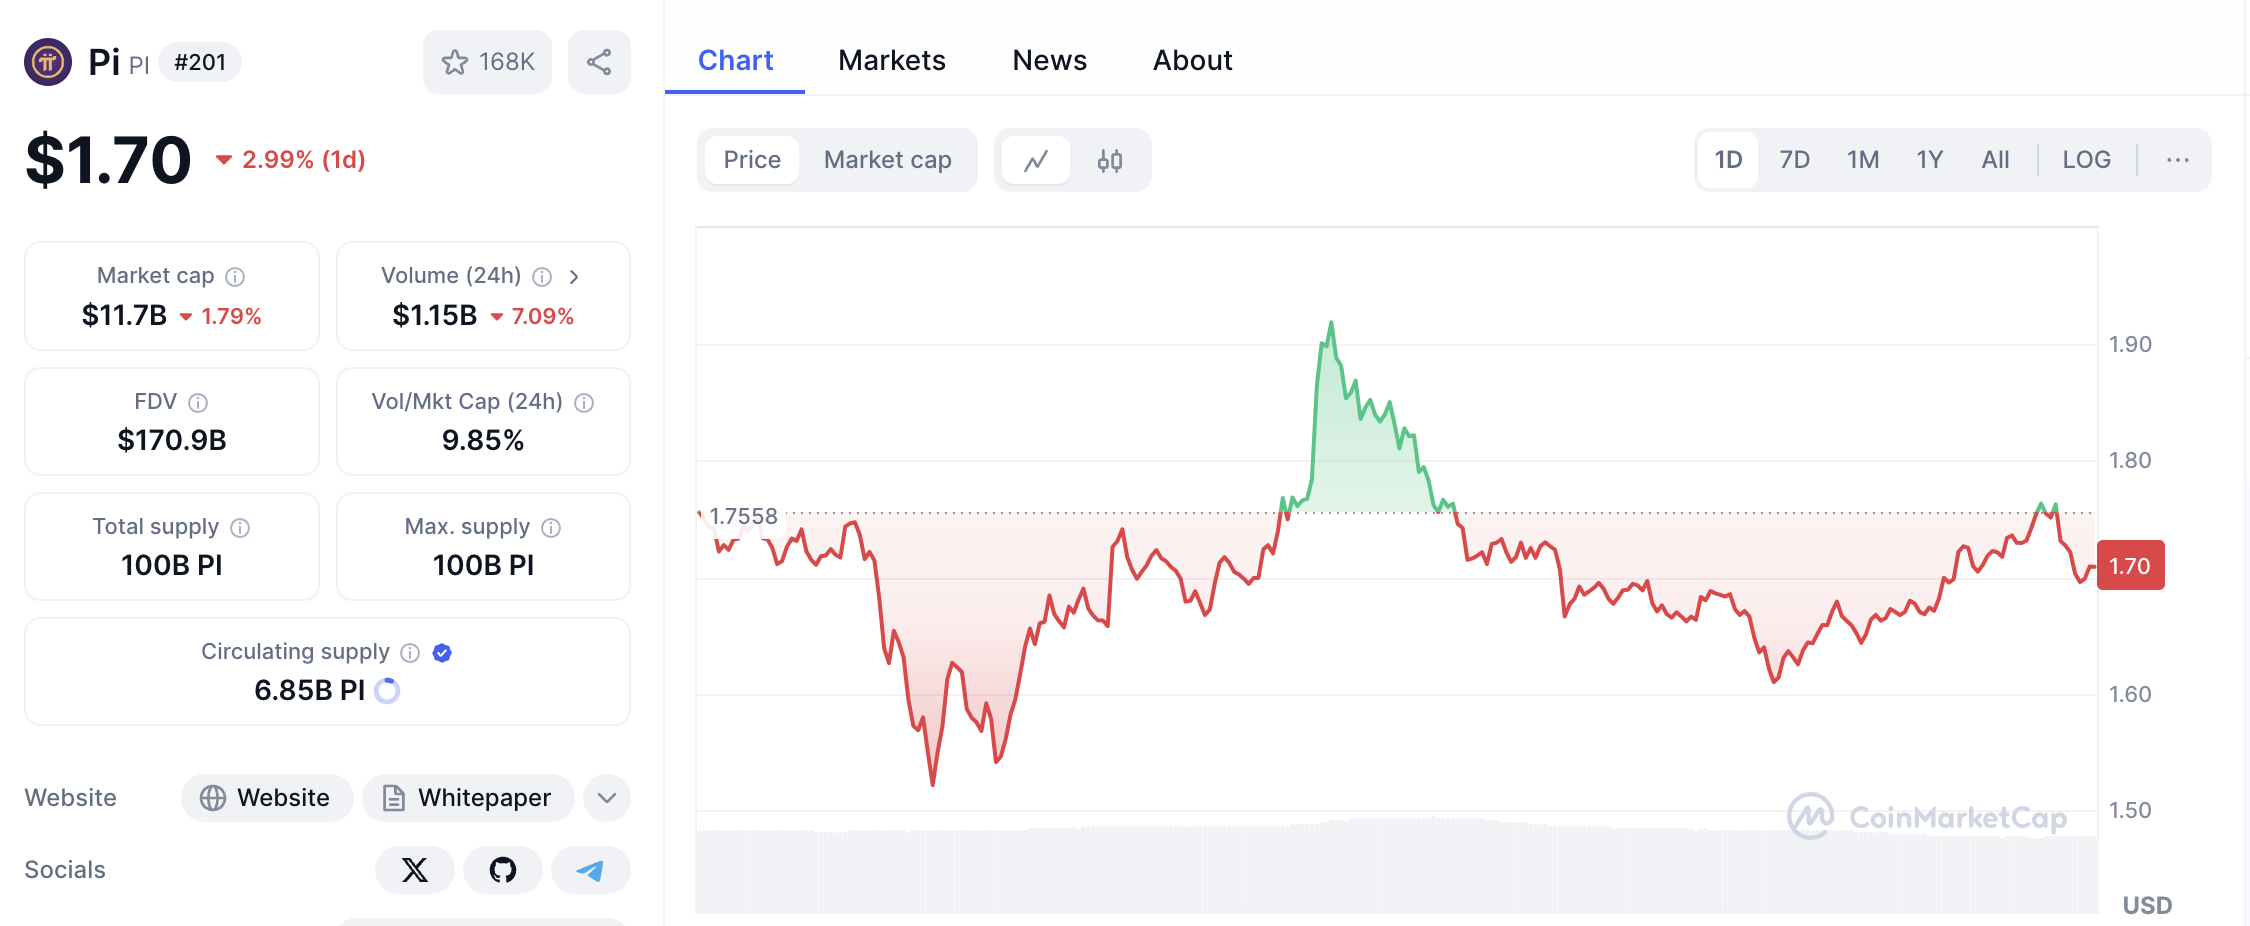2250x926 pixels.
Task: Toggle the LOG scale option
Action: pyautogui.click(x=2086, y=160)
